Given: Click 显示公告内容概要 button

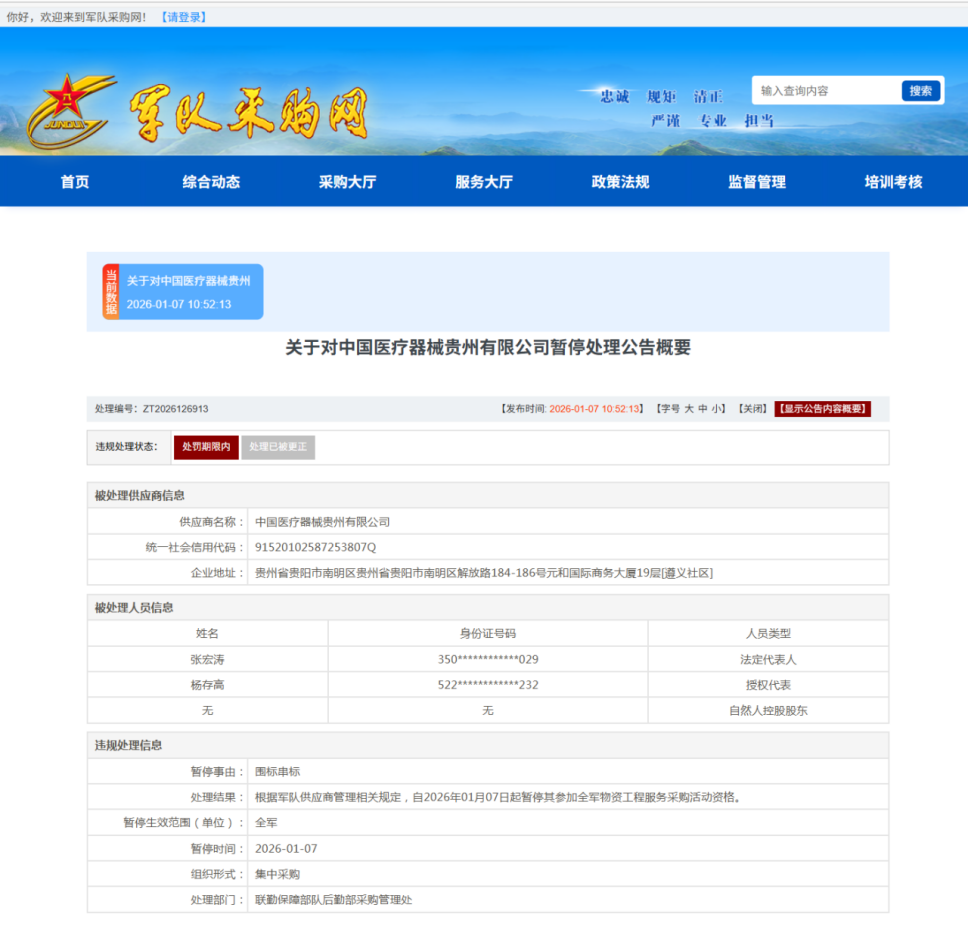Looking at the screenshot, I should 822,409.
